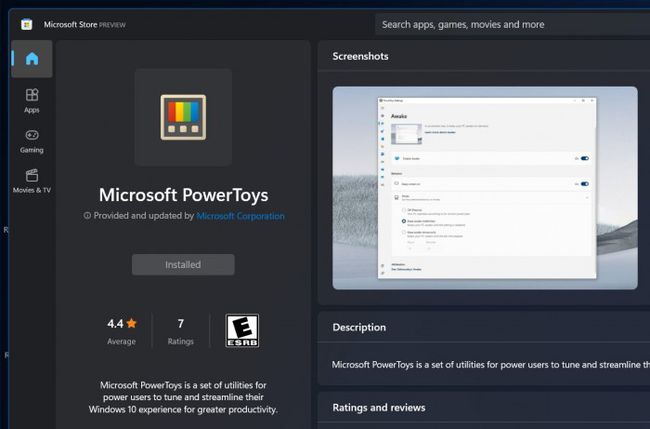Click the Microsoft PowerToys title text
The image size is (650, 429).
click(183, 194)
